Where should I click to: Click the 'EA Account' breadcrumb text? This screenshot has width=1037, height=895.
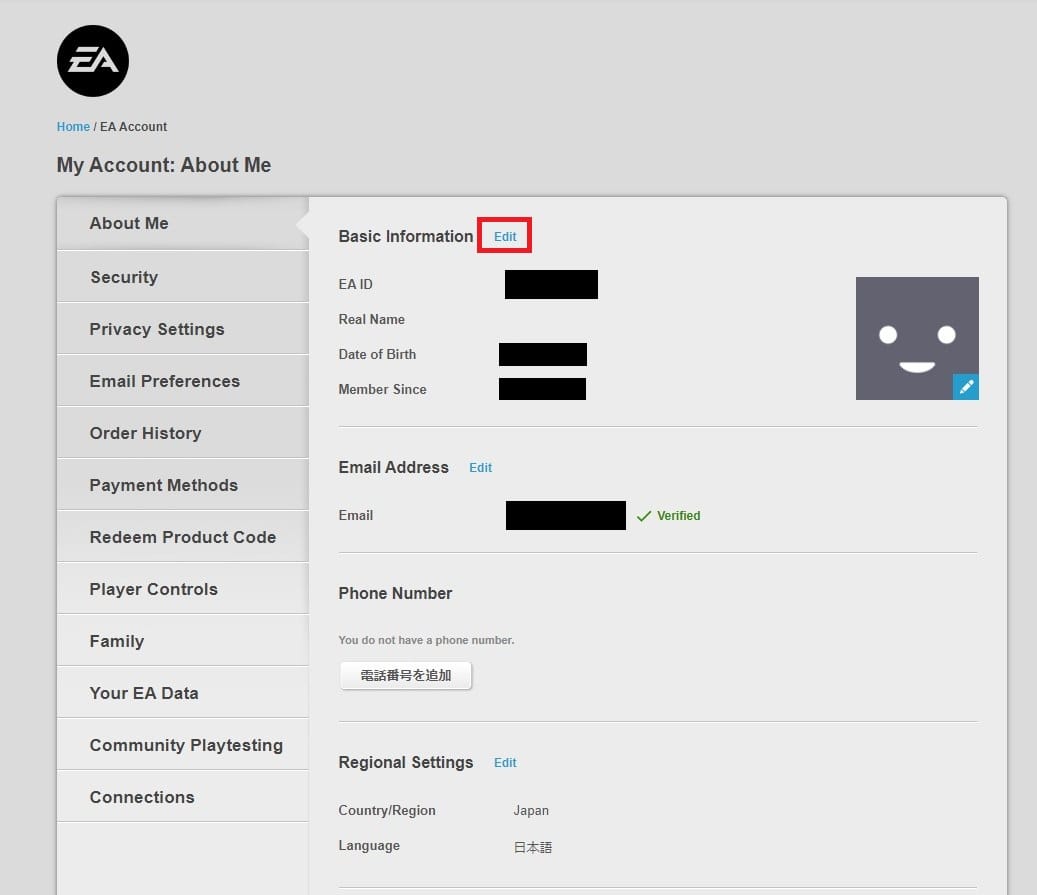click(x=134, y=126)
